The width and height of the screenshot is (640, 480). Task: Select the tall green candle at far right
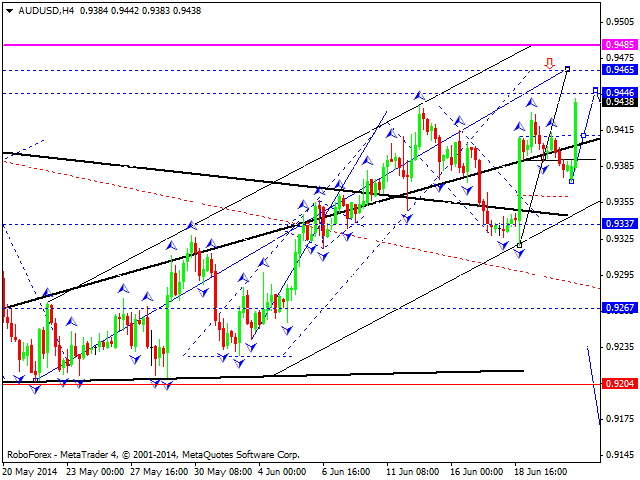(x=576, y=133)
